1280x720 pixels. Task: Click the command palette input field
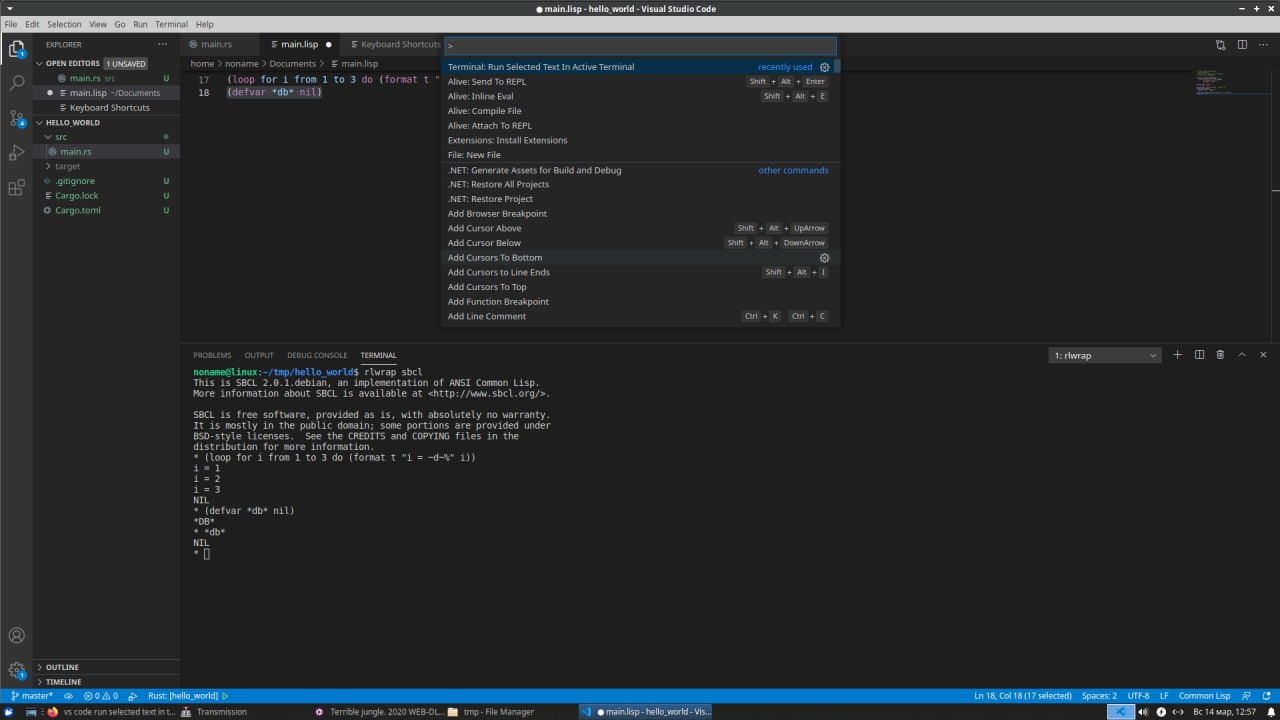pos(640,45)
